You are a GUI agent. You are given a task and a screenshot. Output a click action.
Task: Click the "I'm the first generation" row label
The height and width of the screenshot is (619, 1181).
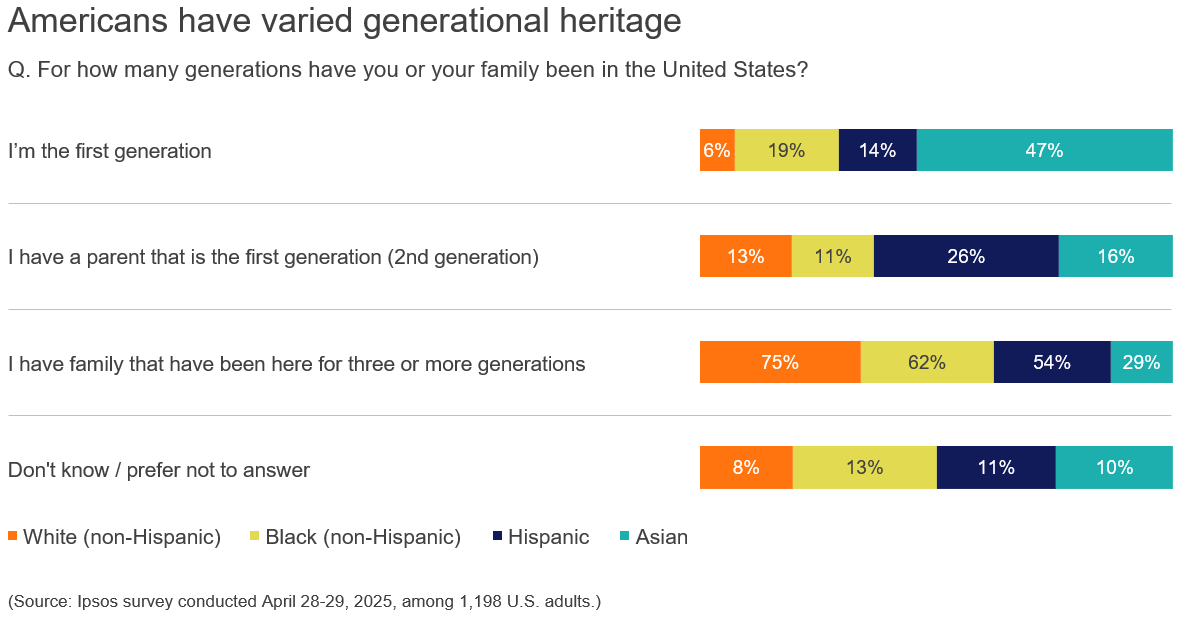pos(110,151)
